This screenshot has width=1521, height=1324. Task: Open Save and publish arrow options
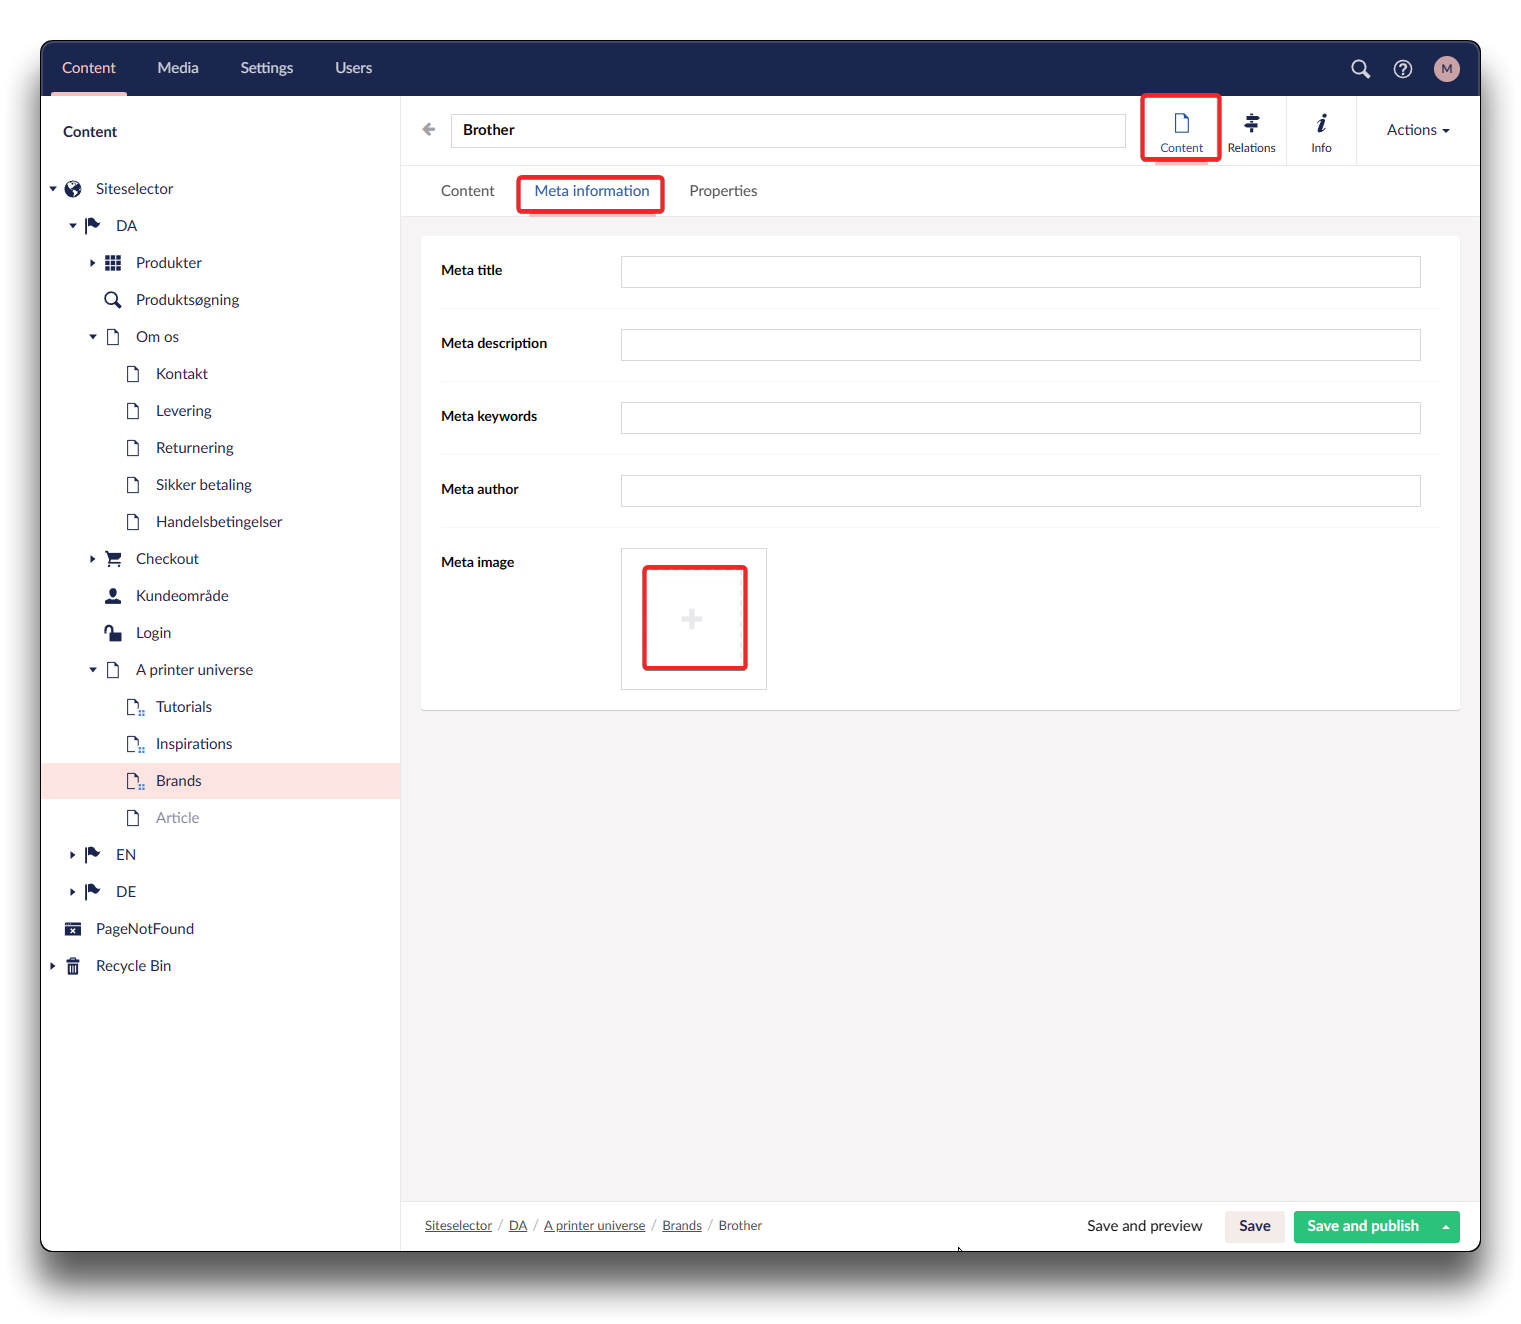1445,1227
